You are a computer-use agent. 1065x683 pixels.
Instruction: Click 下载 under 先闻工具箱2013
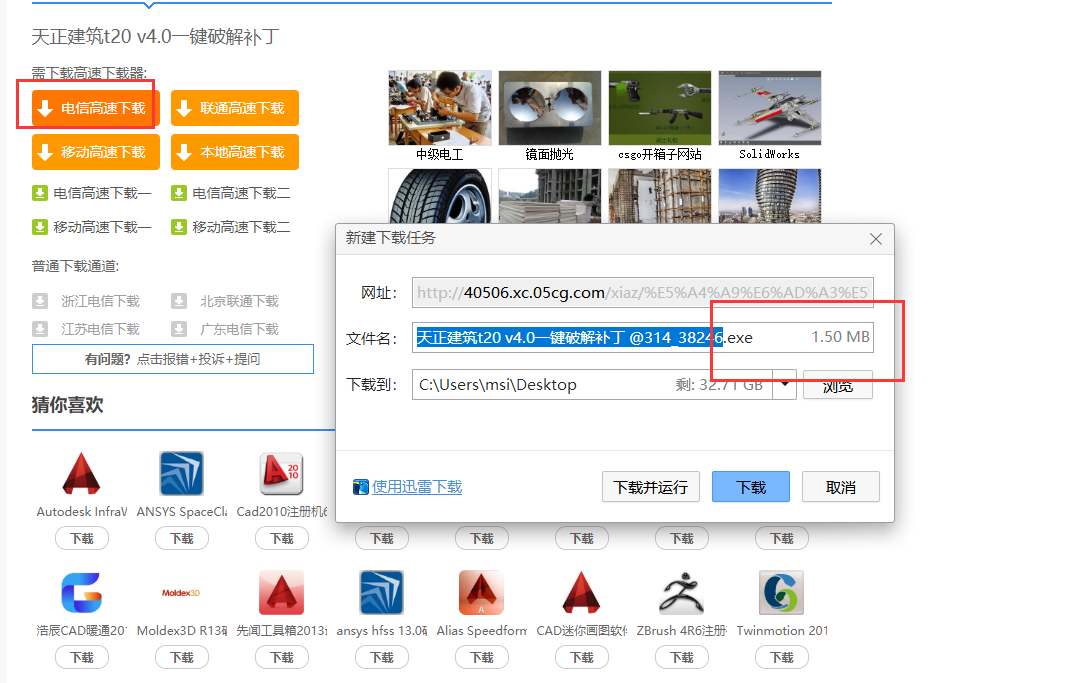click(282, 657)
